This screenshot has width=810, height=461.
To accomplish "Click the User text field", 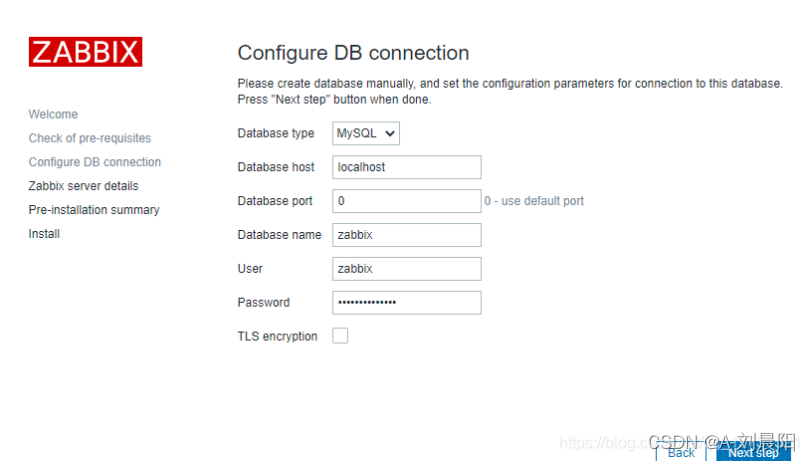I will pyautogui.click(x=406, y=269).
